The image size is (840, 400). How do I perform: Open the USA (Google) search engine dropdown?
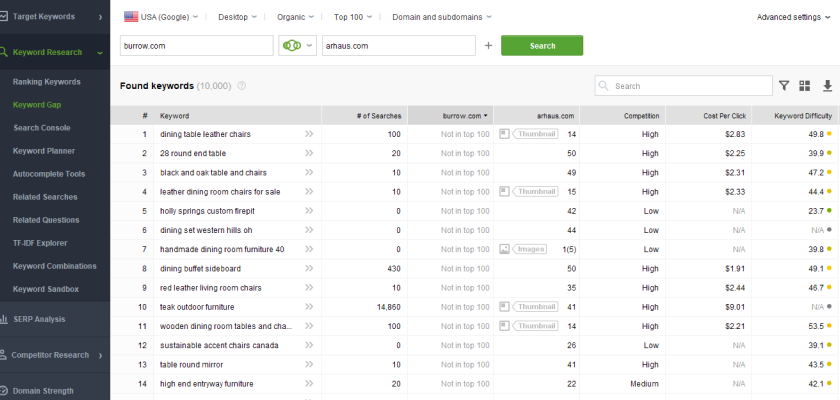pos(161,17)
